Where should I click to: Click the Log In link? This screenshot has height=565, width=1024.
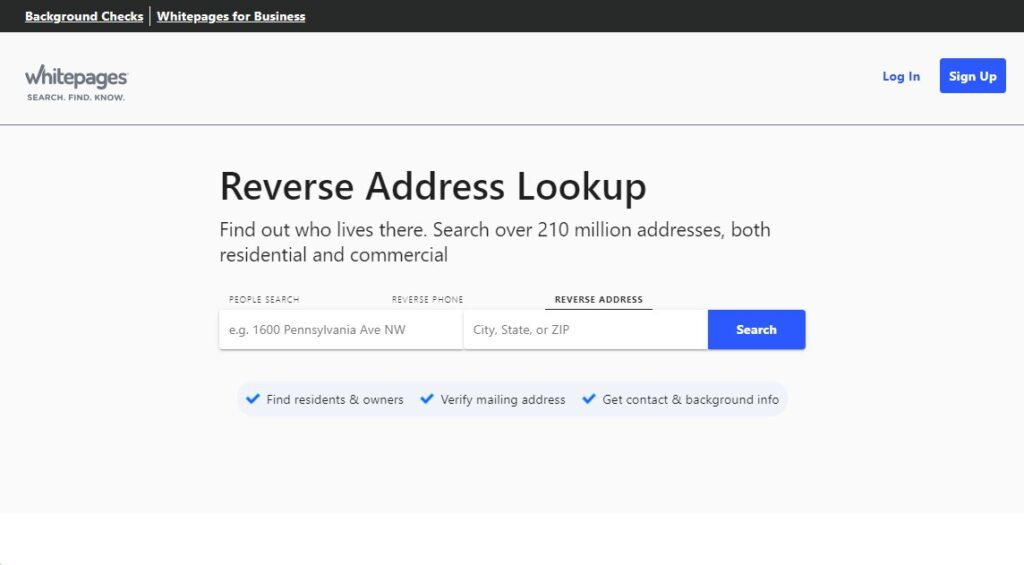[901, 76]
